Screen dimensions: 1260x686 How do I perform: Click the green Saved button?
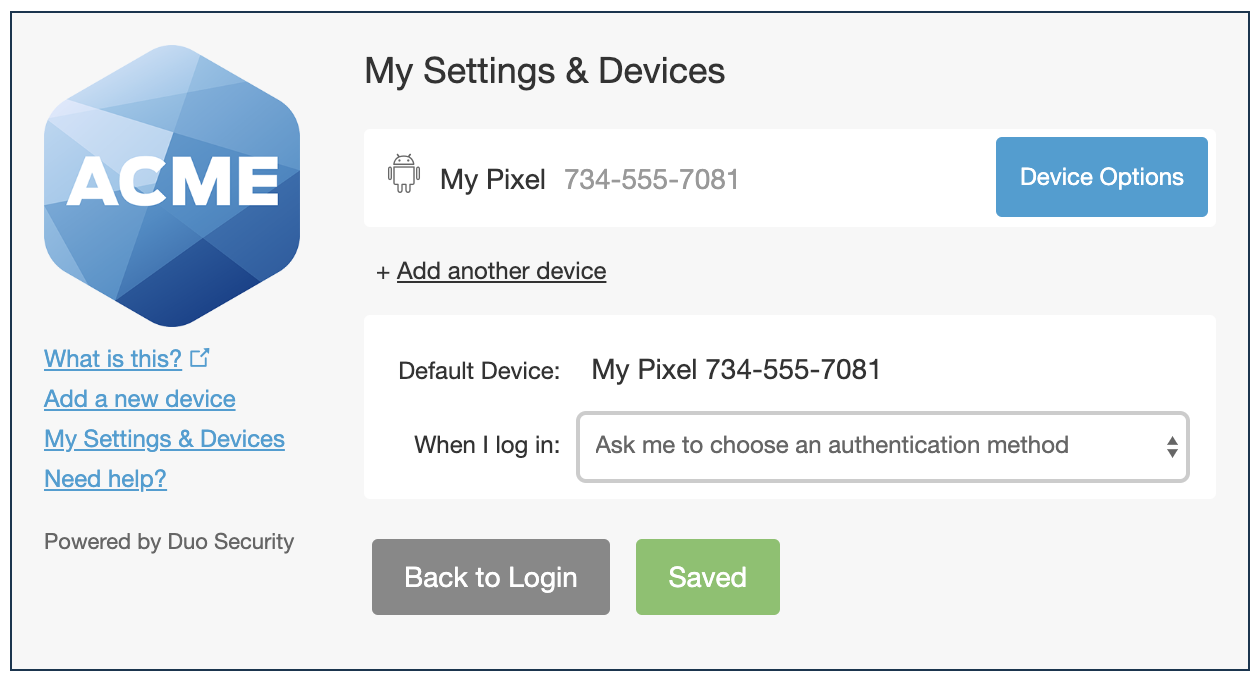pos(707,576)
